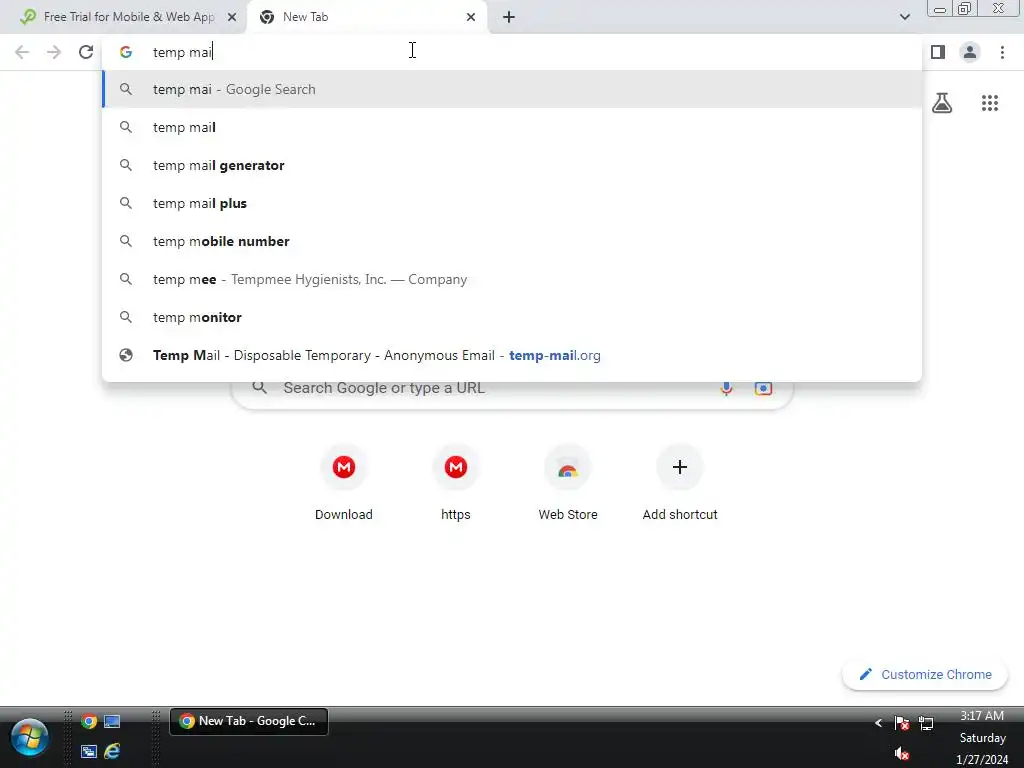Click the 'Search Google or type a URL' box
Image resolution: width=1024 pixels, height=768 pixels.
pyautogui.click(x=512, y=389)
